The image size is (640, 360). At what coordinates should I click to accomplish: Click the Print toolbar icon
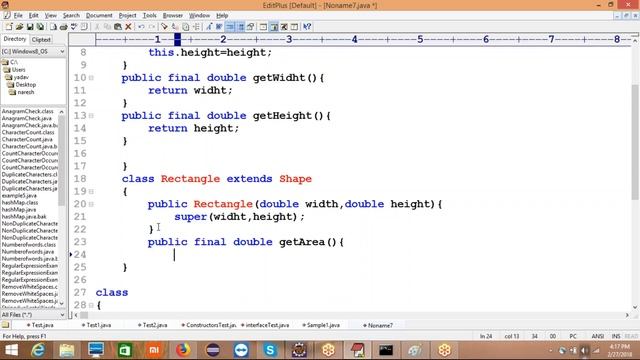click(x=63, y=27)
